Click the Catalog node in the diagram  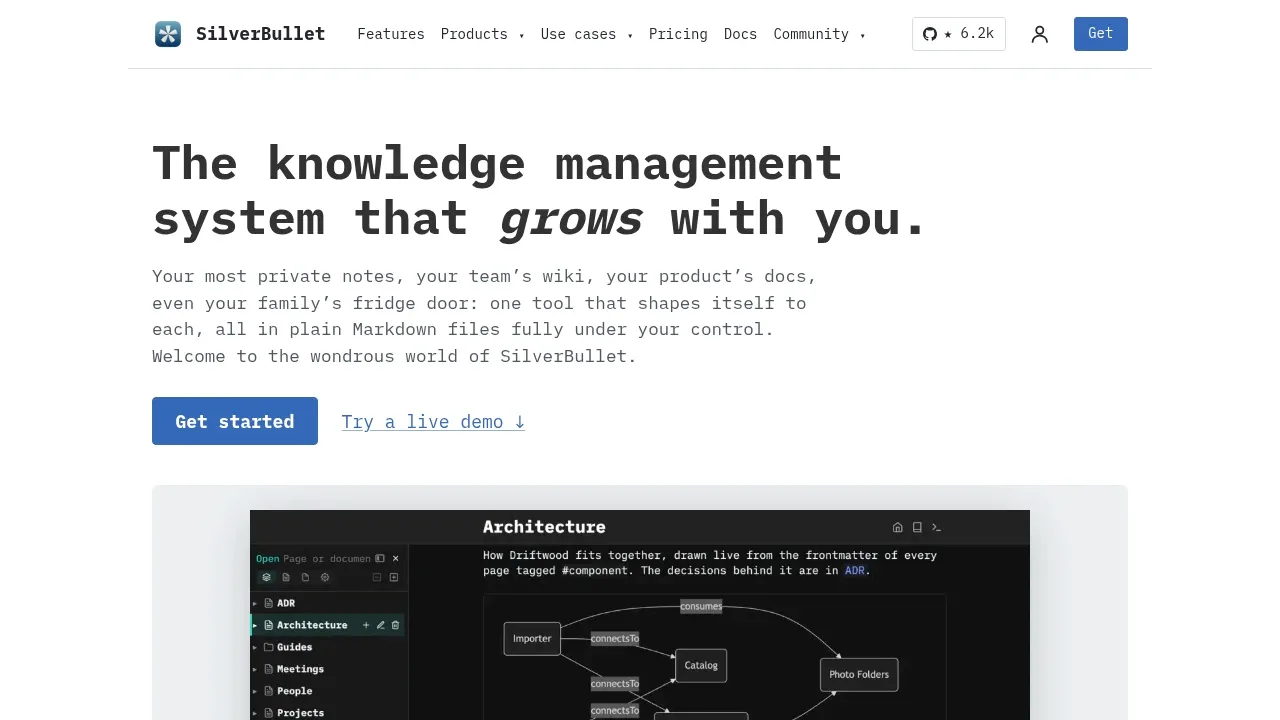point(701,665)
